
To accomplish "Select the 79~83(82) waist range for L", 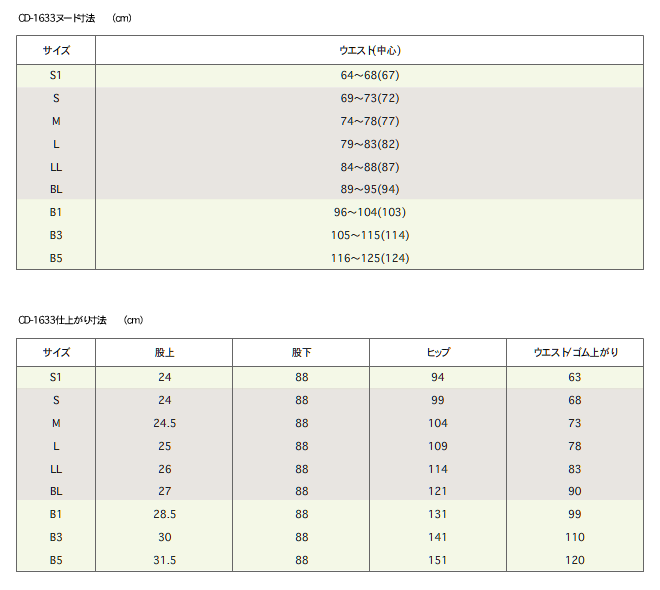I will 370,144.
